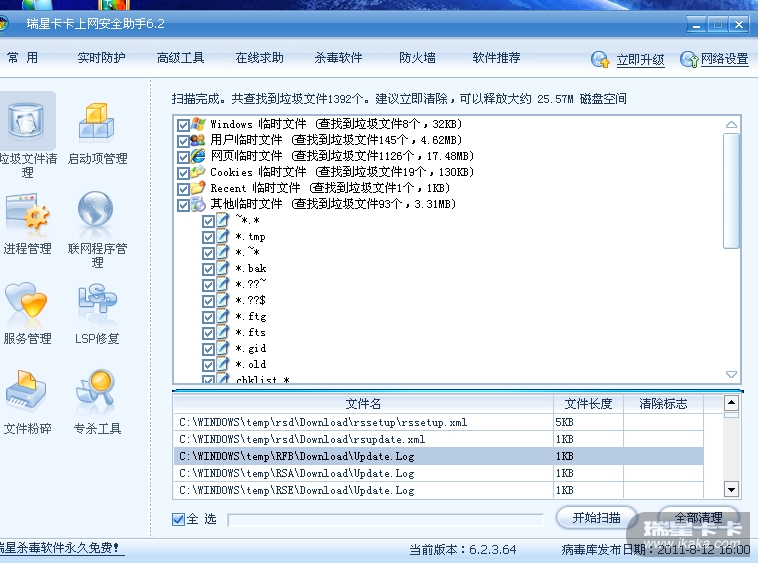Select the RSA\Download\Update.Log row

[438, 473]
